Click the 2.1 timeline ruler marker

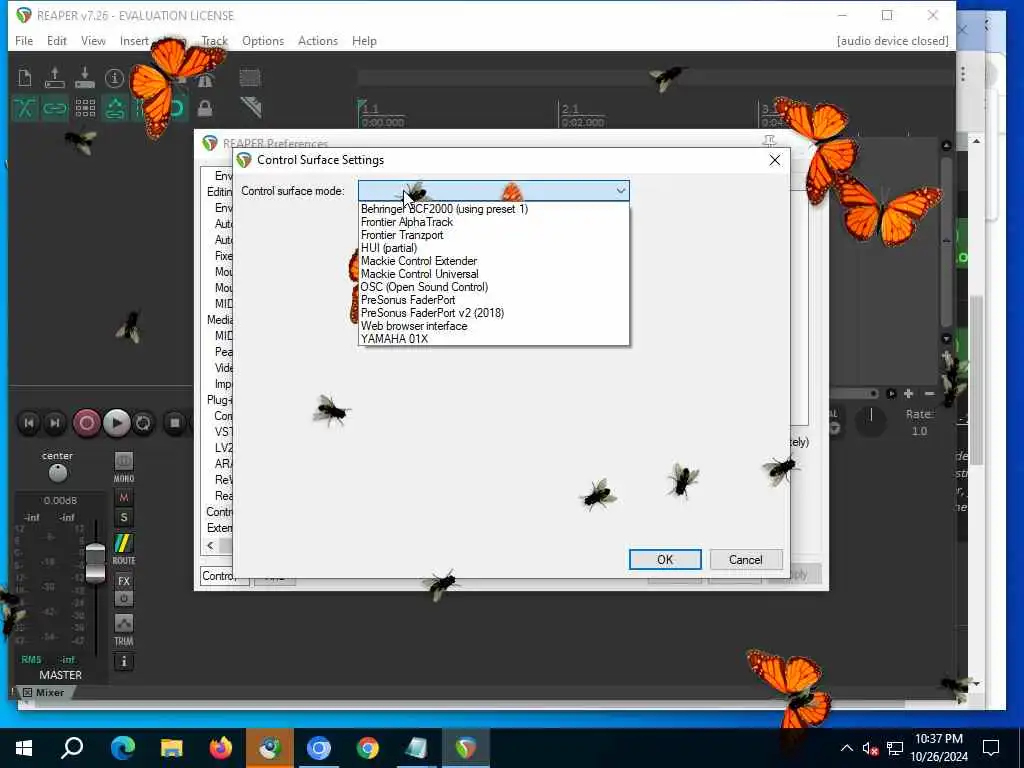click(x=569, y=108)
